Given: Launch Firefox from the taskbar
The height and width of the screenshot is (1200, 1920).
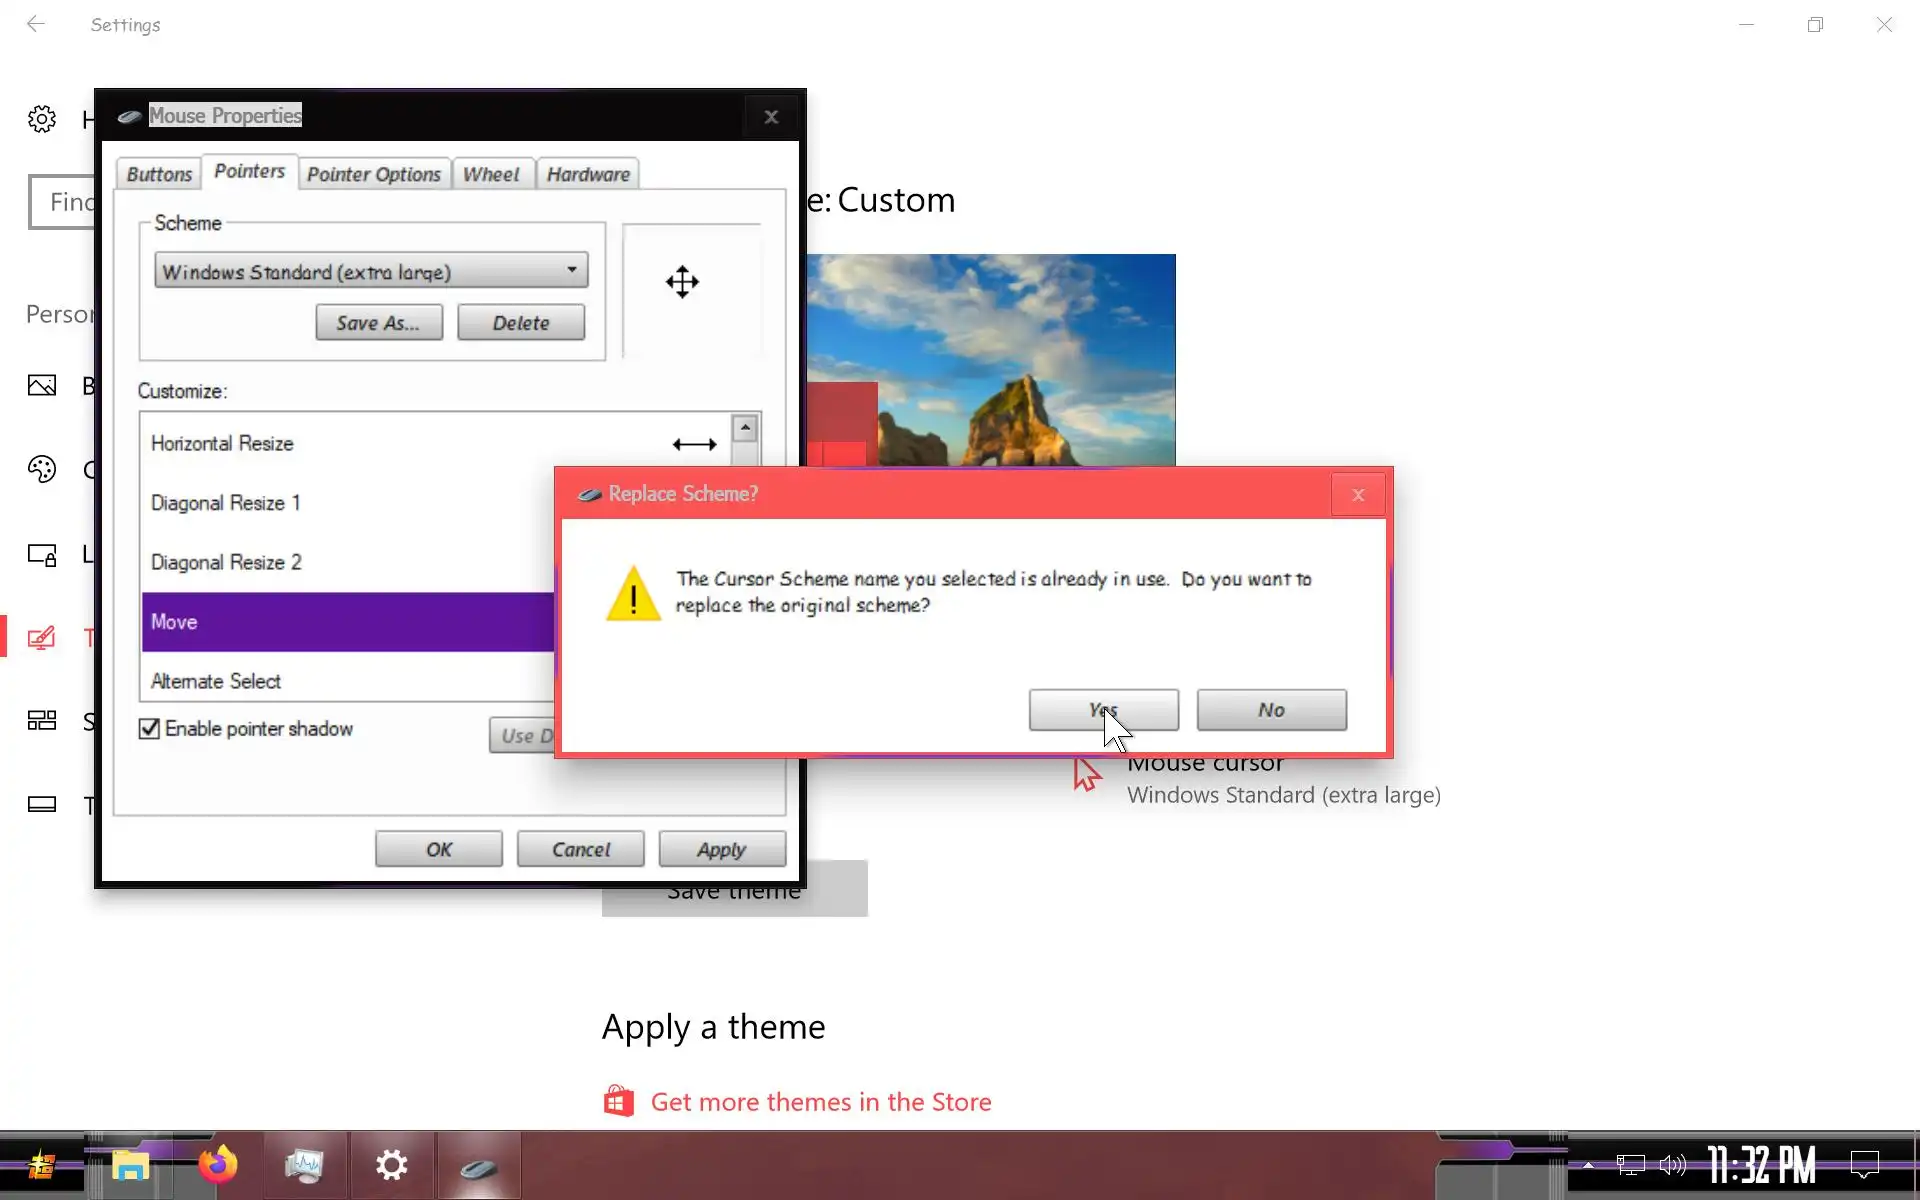Looking at the screenshot, I should tap(217, 1165).
